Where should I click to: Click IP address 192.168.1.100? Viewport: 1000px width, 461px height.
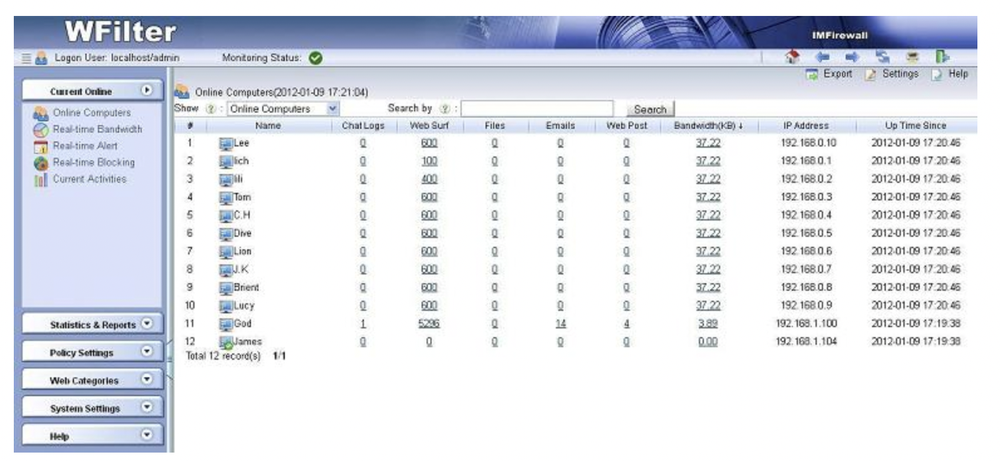coord(806,324)
